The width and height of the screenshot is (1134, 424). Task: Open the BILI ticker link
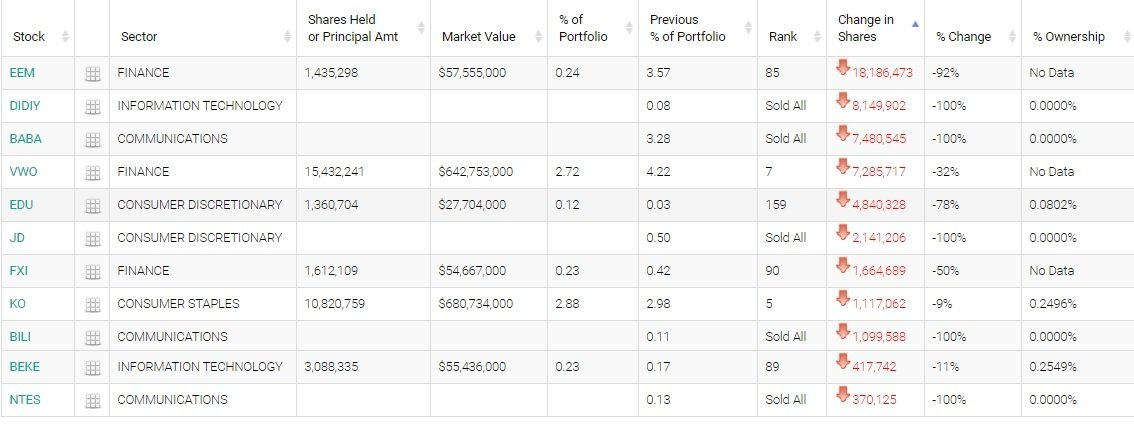click(x=21, y=337)
